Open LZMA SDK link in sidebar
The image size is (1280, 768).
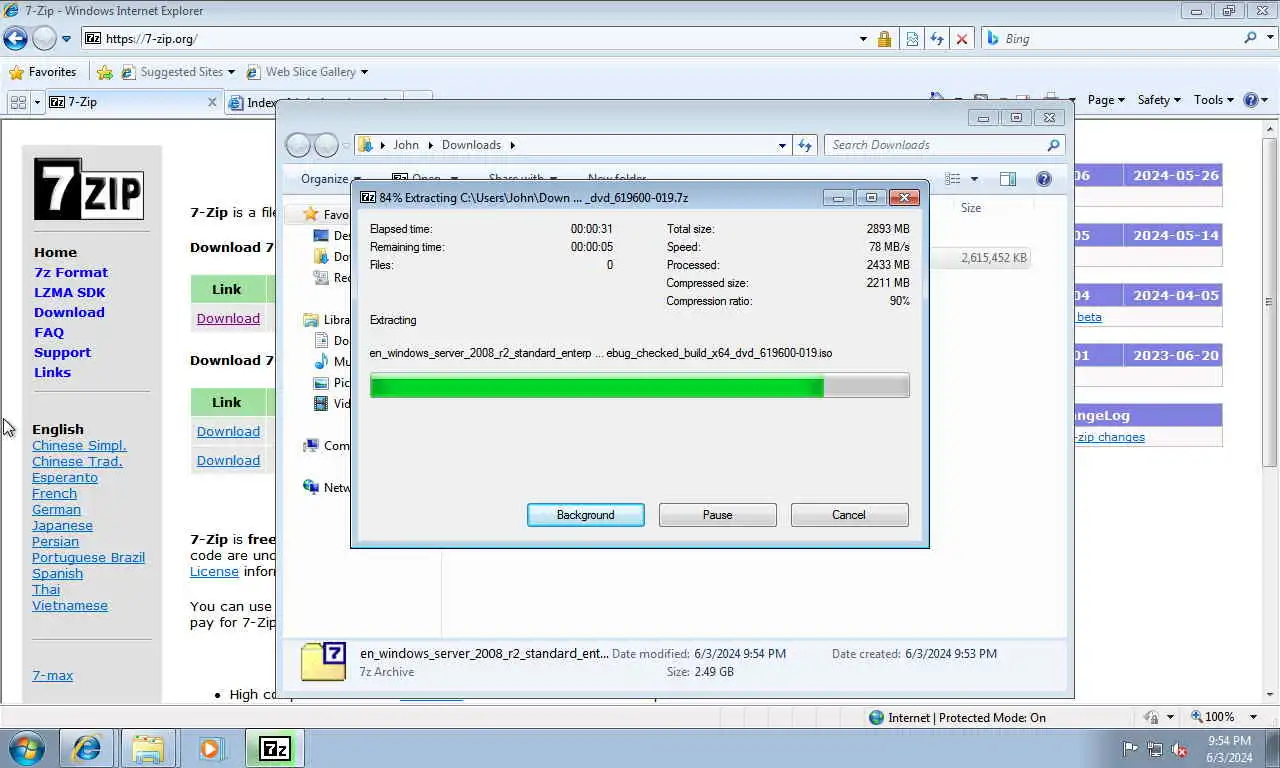coord(69,292)
